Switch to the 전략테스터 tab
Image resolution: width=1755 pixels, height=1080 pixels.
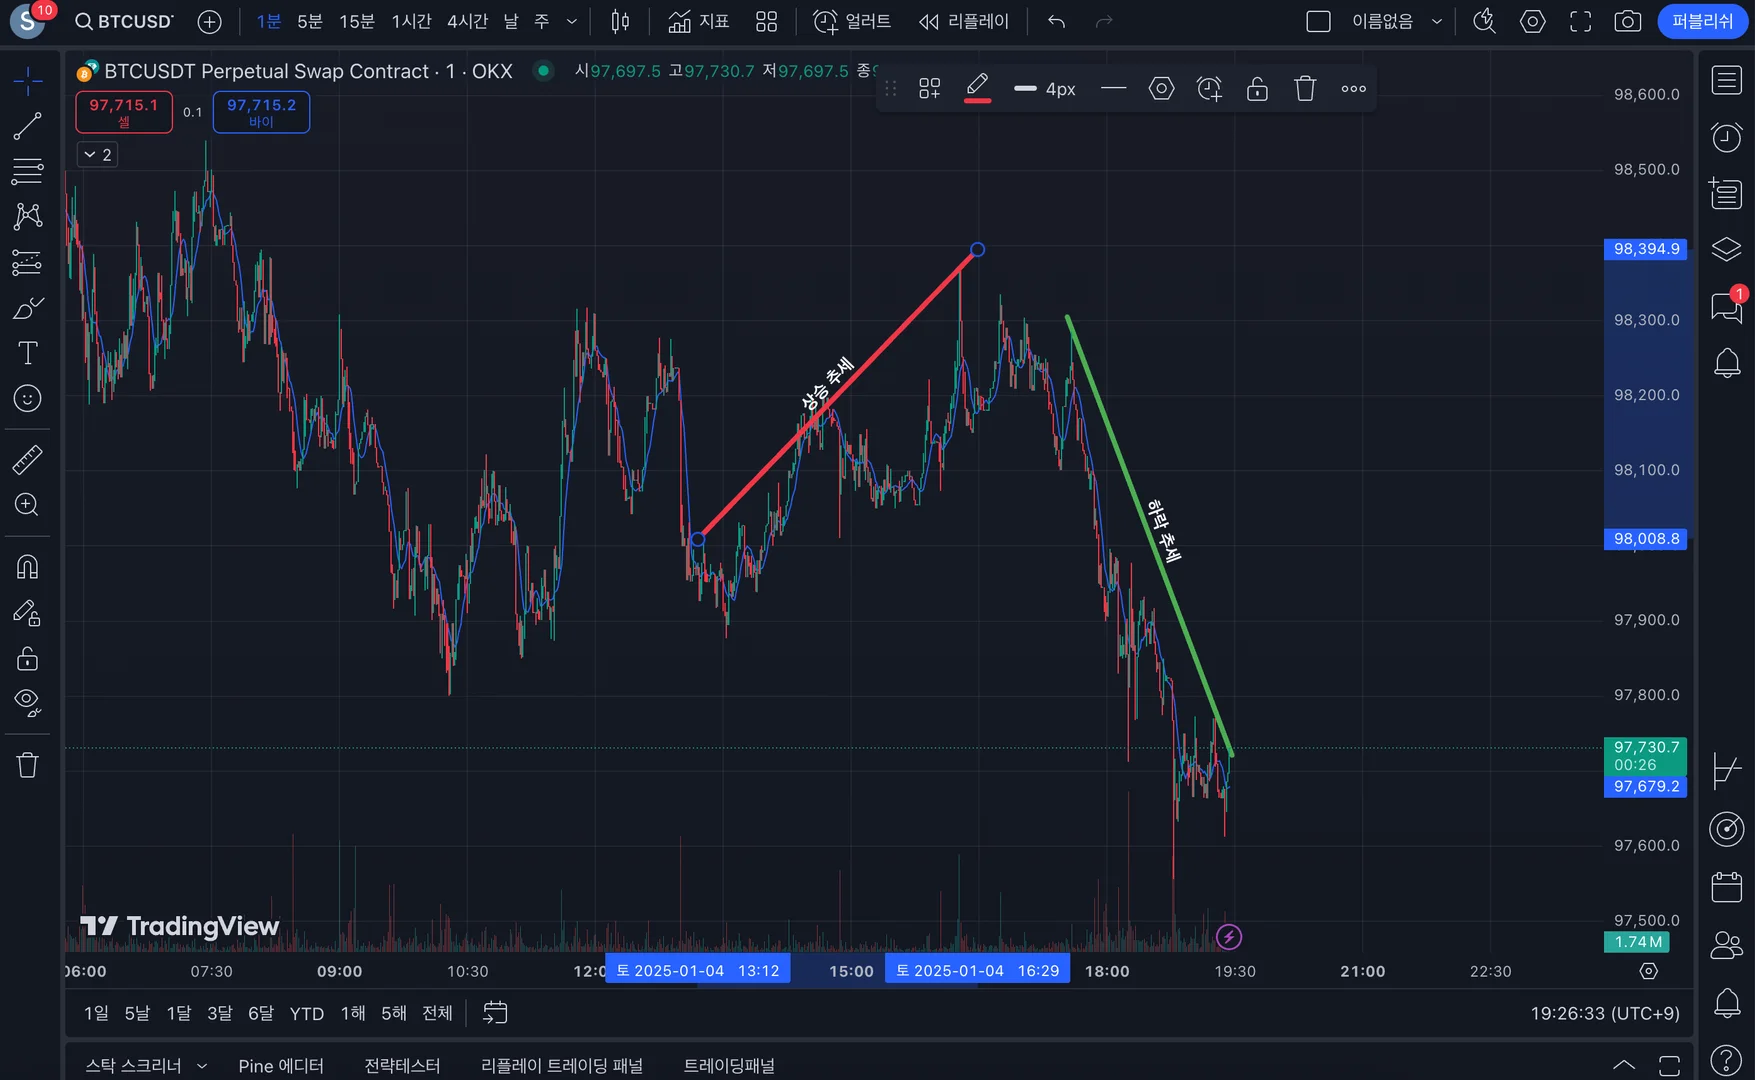[x=402, y=1066]
